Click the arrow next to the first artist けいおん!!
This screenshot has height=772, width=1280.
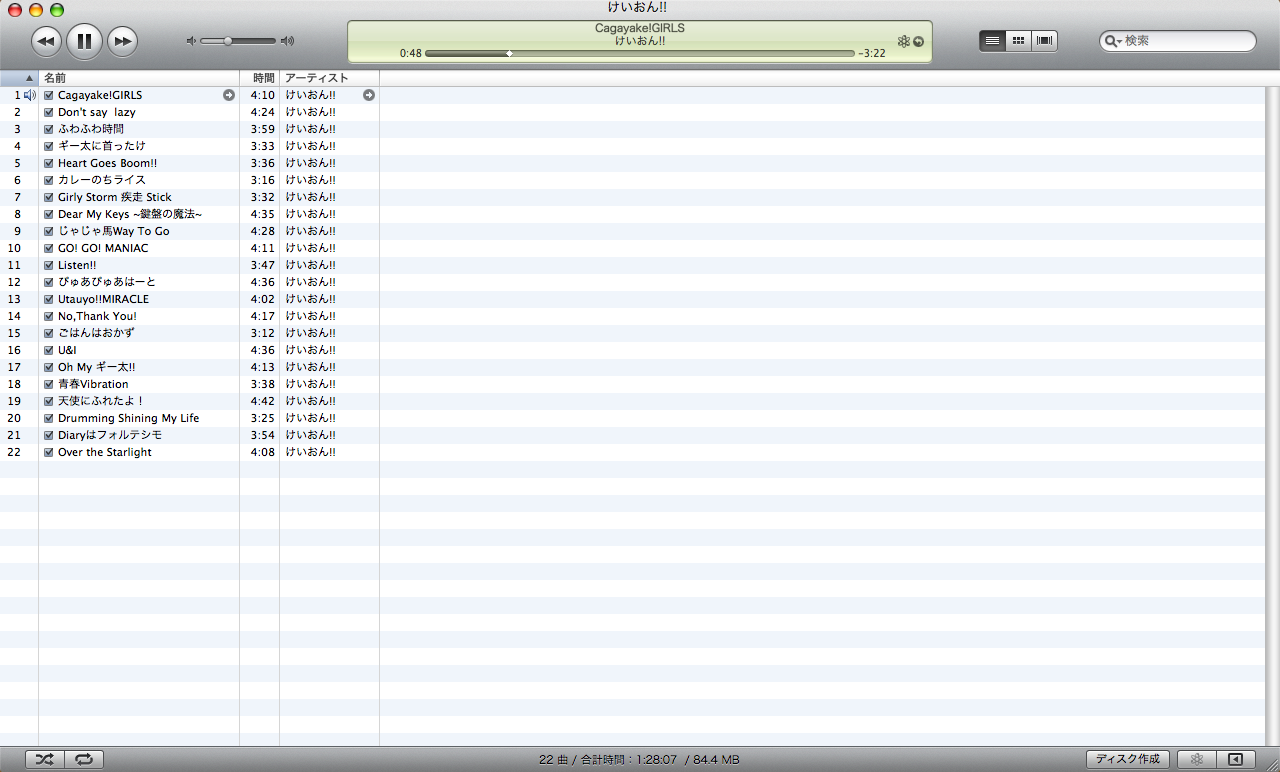pos(369,95)
